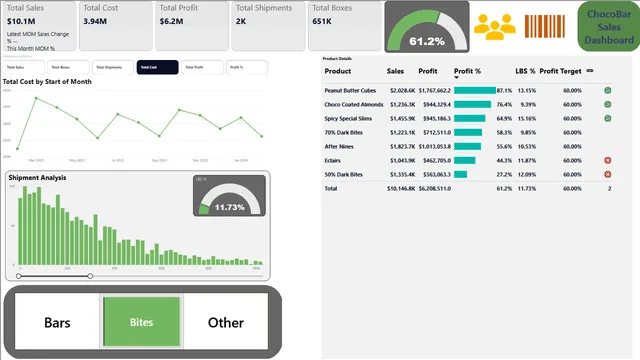The image size is (640, 360).
Task: Click the $2,028.6K sales value
Action: click(x=402, y=91)
